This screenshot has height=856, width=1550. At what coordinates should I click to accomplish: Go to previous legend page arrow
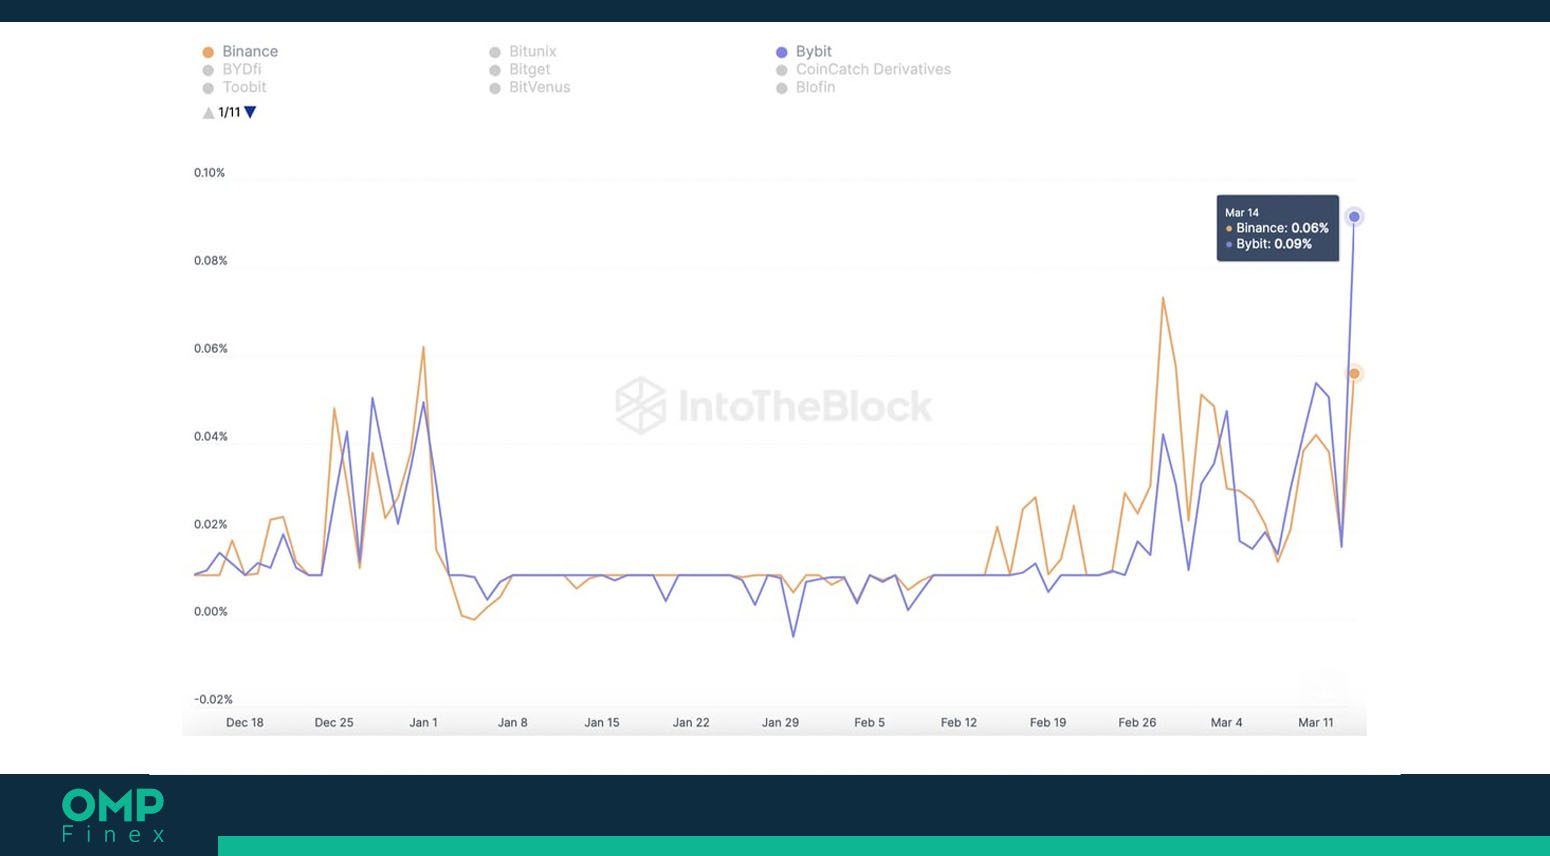[208, 112]
